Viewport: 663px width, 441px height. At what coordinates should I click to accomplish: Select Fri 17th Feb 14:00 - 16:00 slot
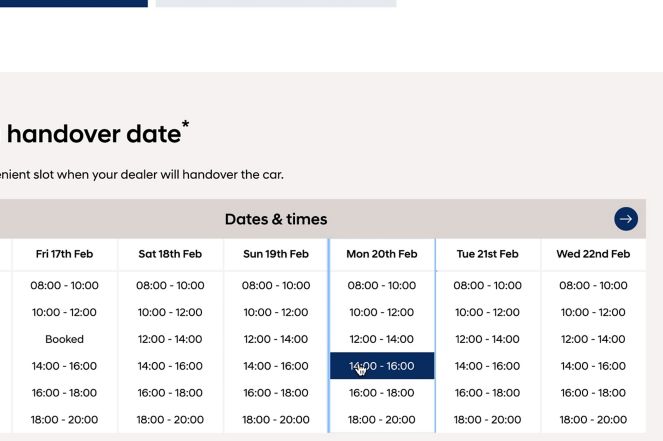(65, 366)
